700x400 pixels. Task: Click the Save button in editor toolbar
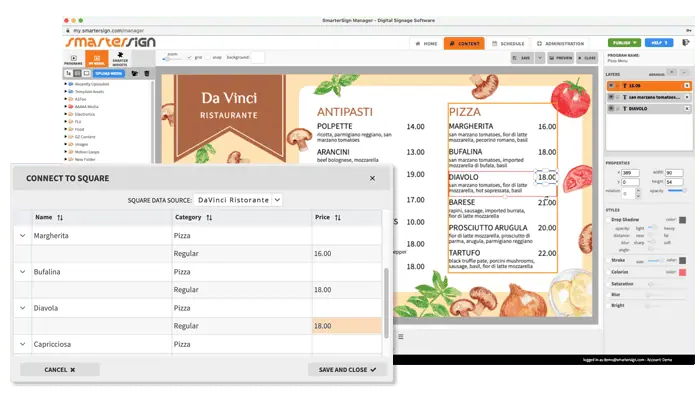(x=522, y=58)
